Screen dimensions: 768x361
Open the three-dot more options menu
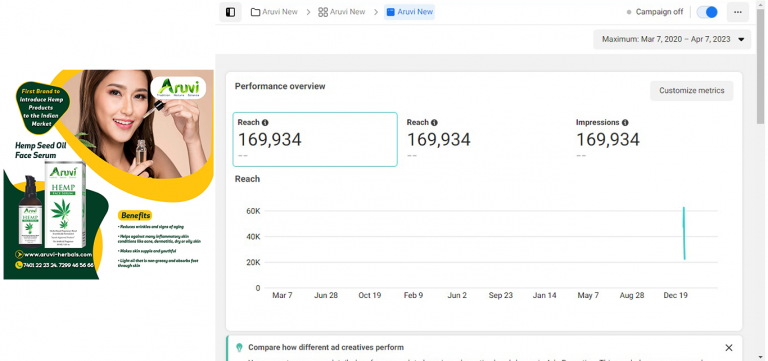738,12
